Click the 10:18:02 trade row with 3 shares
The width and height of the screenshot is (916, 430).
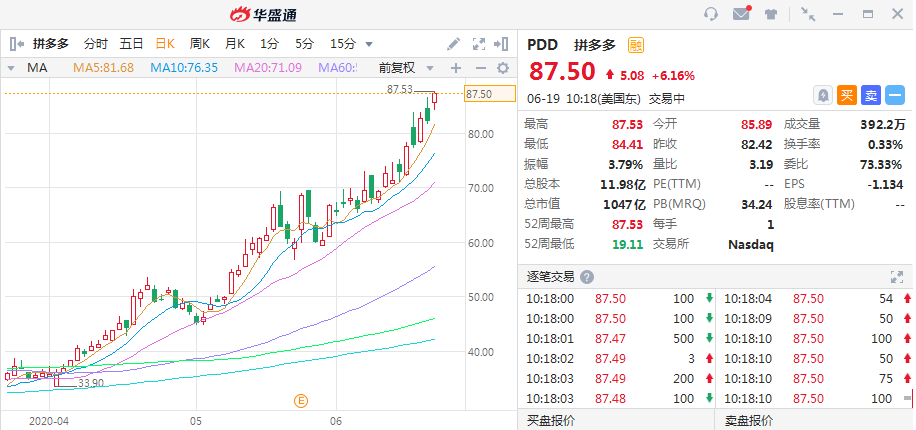coord(616,359)
